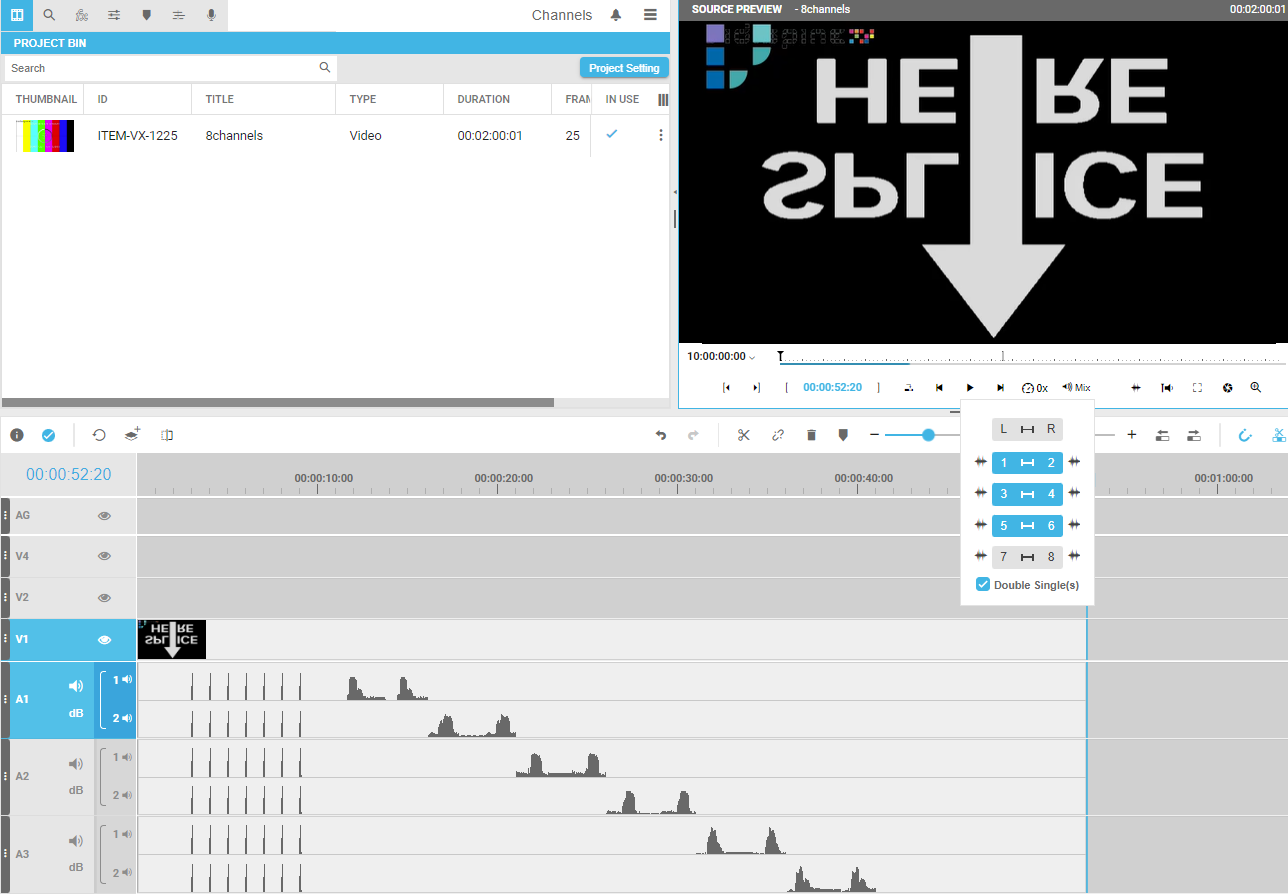This screenshot has height=894, width=1288.
Task: Enable the 7–8 channel pair button
Action: click(x=1027, y=557)
